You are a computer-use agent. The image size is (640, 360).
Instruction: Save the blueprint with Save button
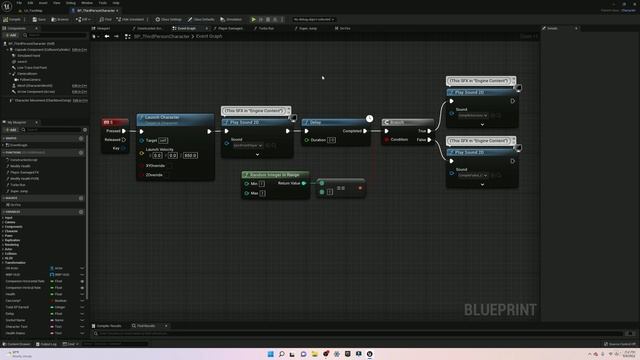tap(39, 19)
